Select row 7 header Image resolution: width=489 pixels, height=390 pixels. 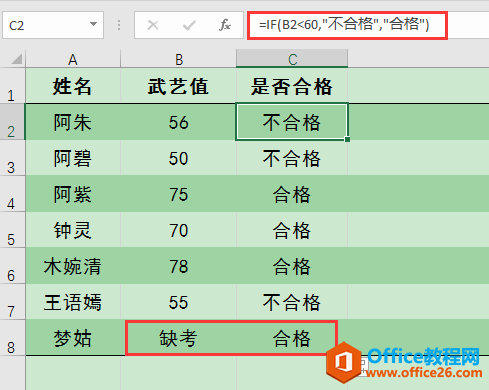[12, 302]
